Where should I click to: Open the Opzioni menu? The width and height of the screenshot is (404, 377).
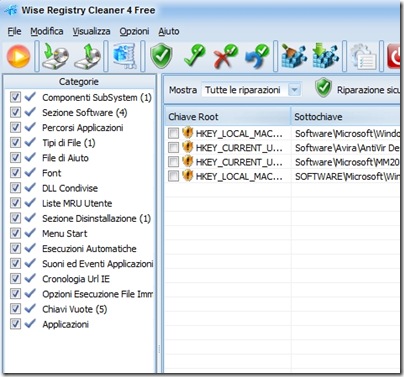pyautogui.click(x=134, y=31)
